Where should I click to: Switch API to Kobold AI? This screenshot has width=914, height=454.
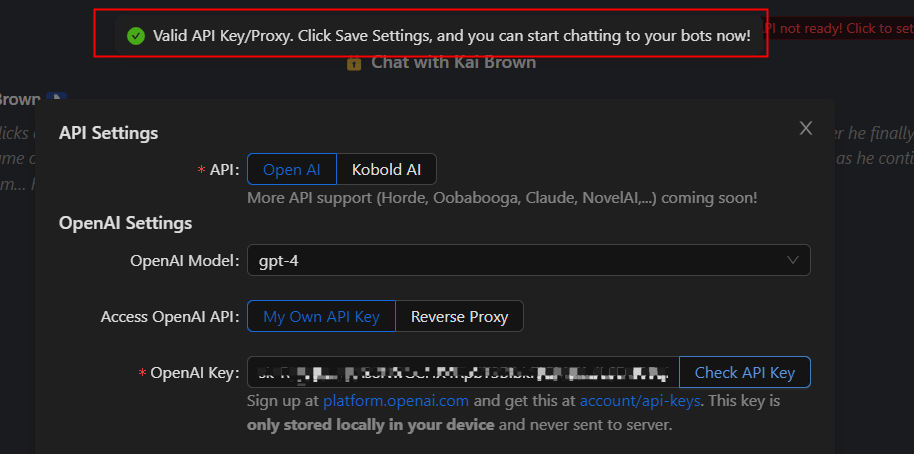pyautogui.click(x=386, y=169)
